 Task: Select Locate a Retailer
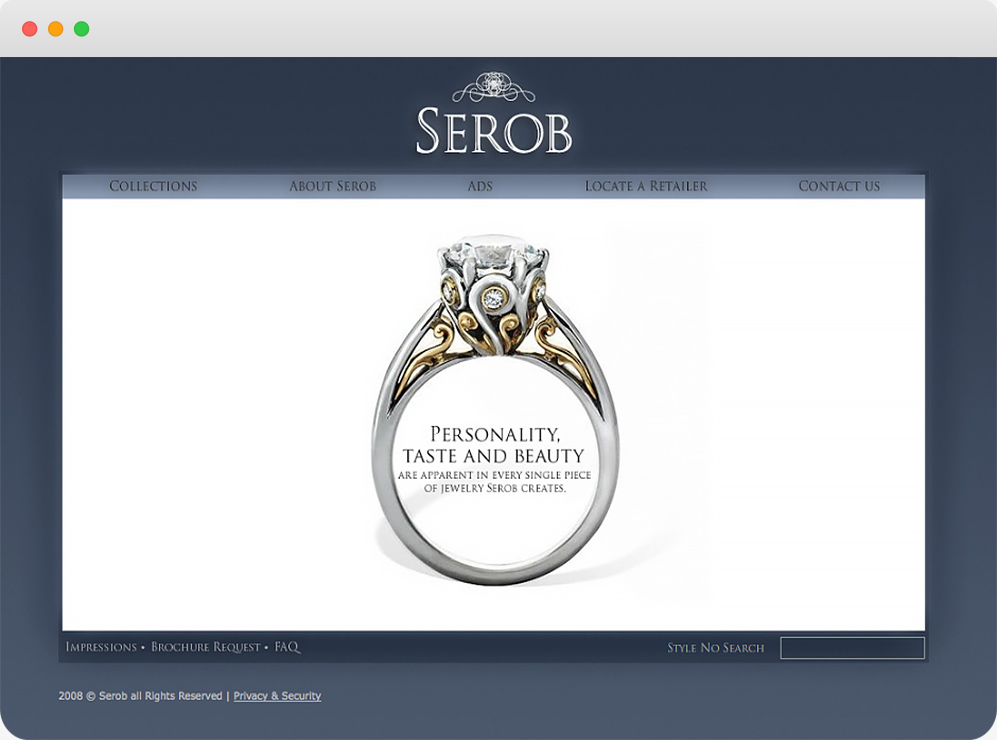646,186
